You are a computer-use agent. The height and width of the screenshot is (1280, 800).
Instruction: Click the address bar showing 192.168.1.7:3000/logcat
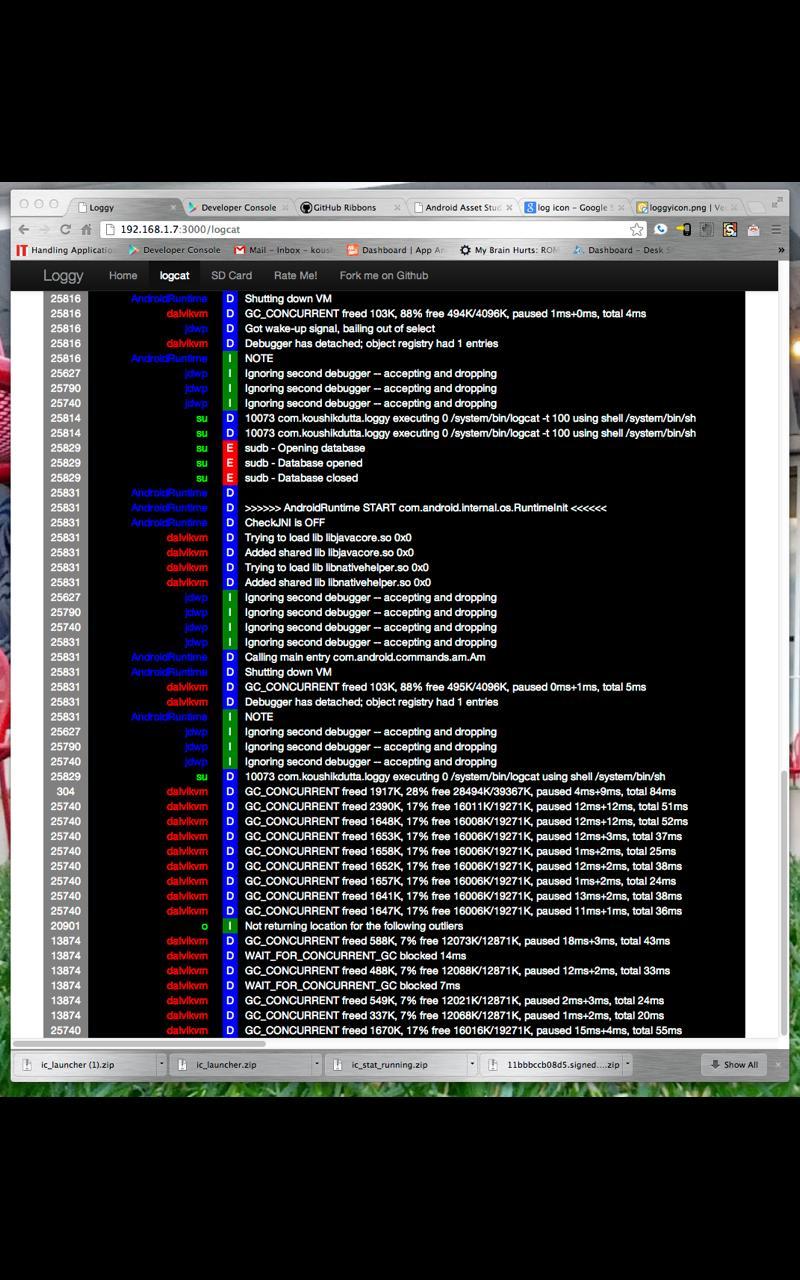[x=370, y=229]
